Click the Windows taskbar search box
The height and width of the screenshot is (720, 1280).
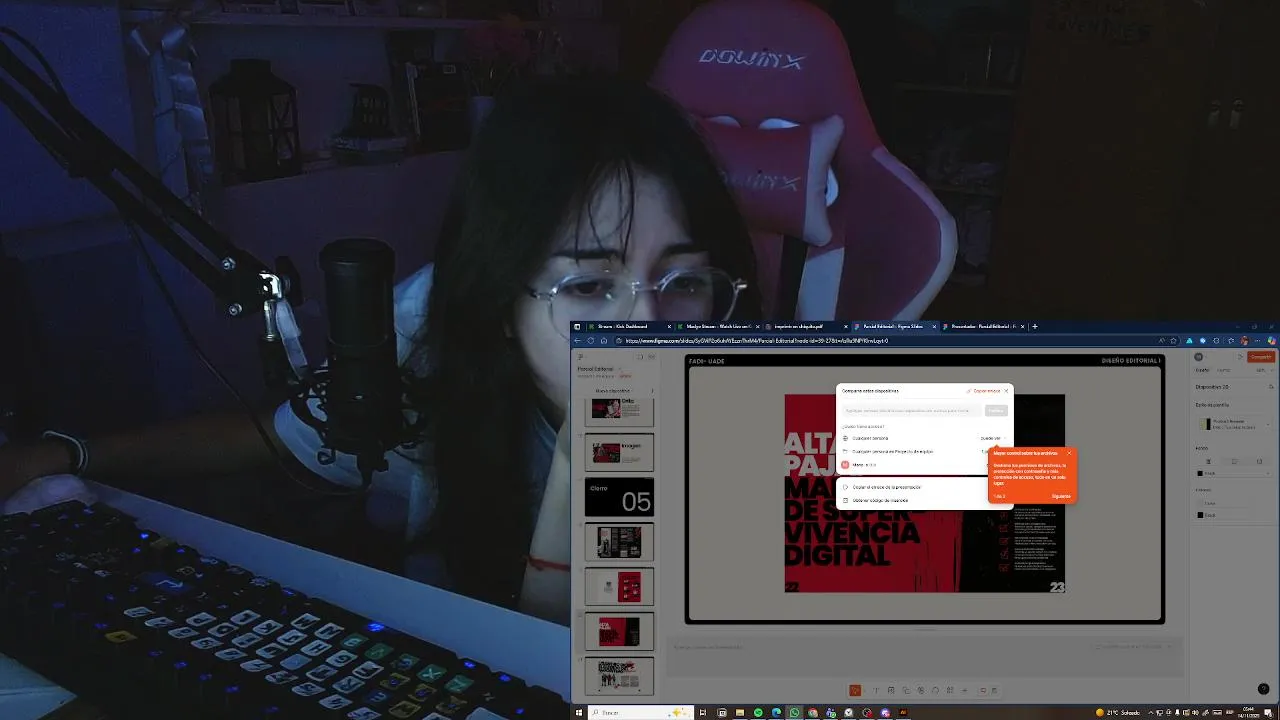coord(640,713)
